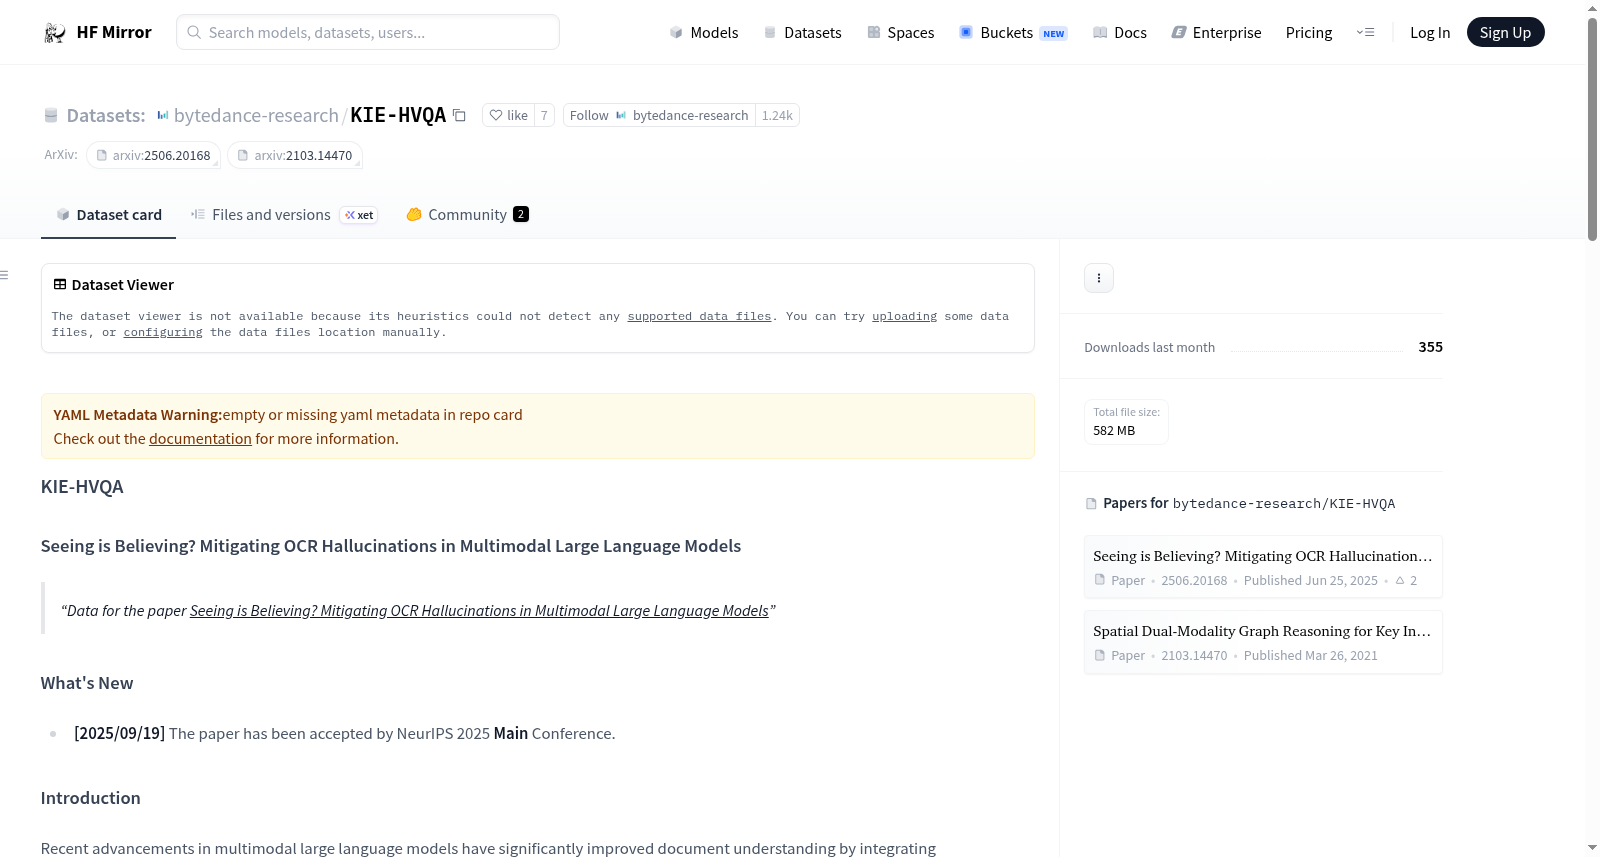Click the bytedance-research organization avatar in title
Viewport: 1600px width, 857px height.
click(x=163, y=115)
